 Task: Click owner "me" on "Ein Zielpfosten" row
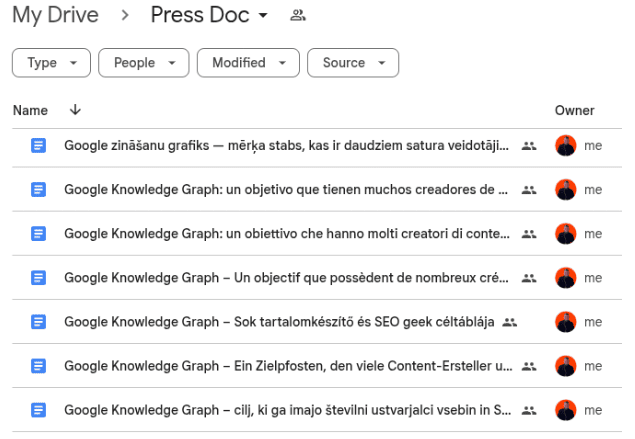point(593,367)
